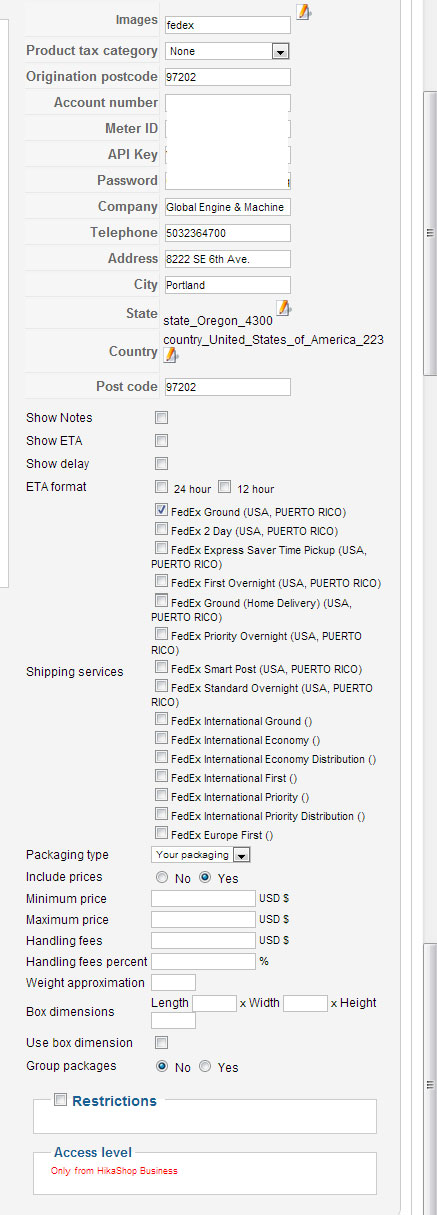This screenshot has height=1215, width=437.
Task: Enable the Show ETA checkbox
Action: pos(161,440)
